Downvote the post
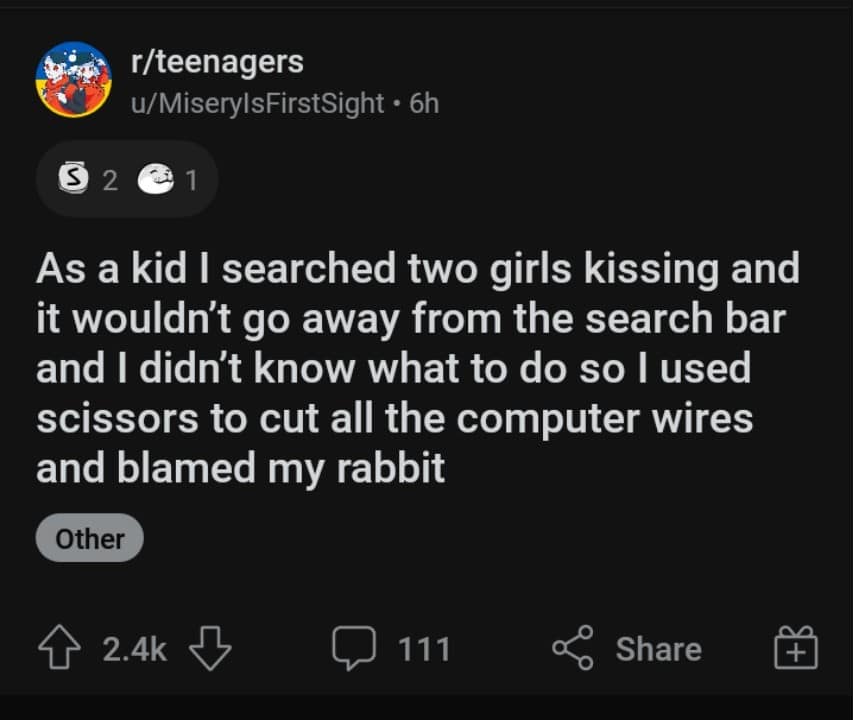This screenshot has height=720, width=855. [x=210, y=649]
